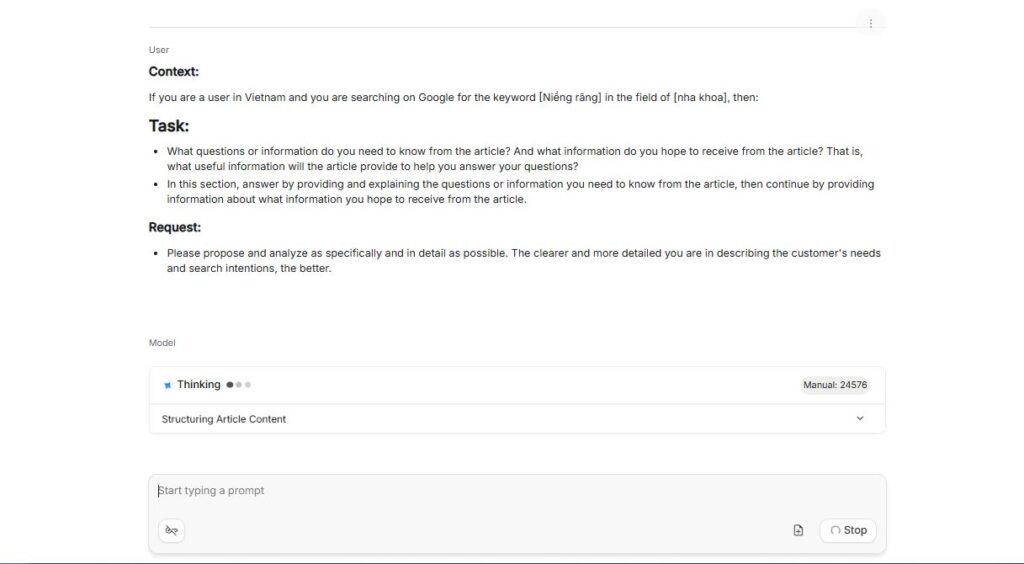Viewport: 1024px width, 564px height.
Task: Click the Thinking label text
Action: coord(199,385)
